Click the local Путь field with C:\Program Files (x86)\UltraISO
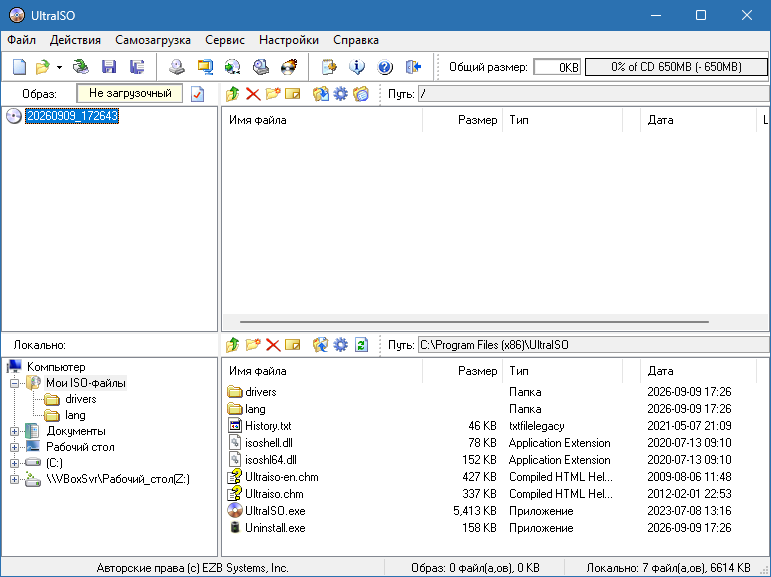This screenshot has width=771, height=577. click(x=594, y=345)
